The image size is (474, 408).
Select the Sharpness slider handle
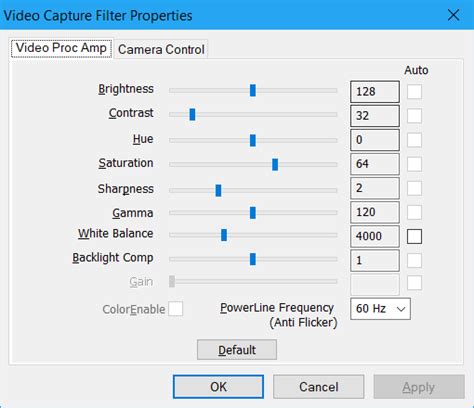tap(218, 190)
